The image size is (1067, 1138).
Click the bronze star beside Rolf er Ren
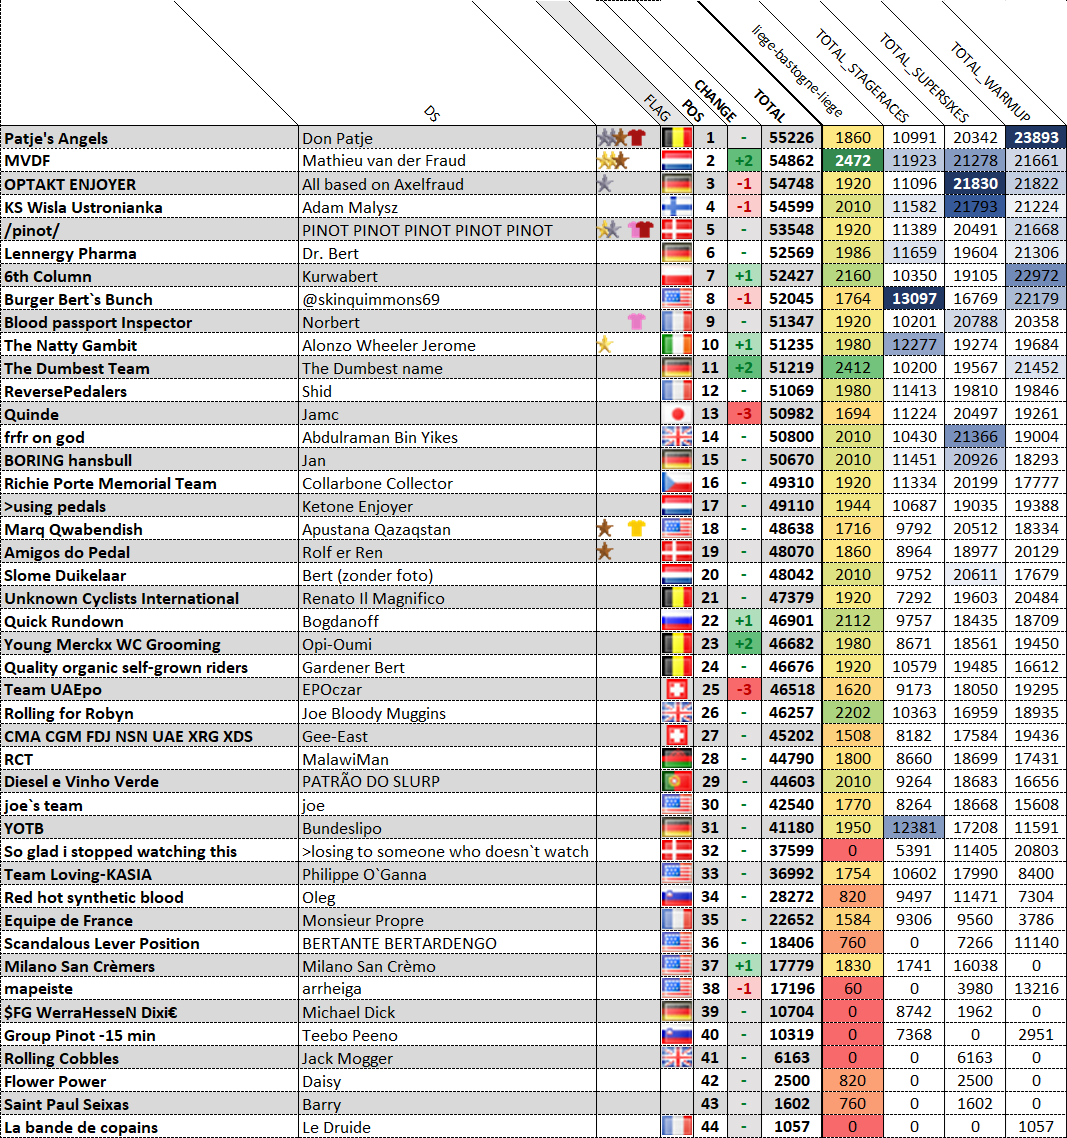coord(605,552)
